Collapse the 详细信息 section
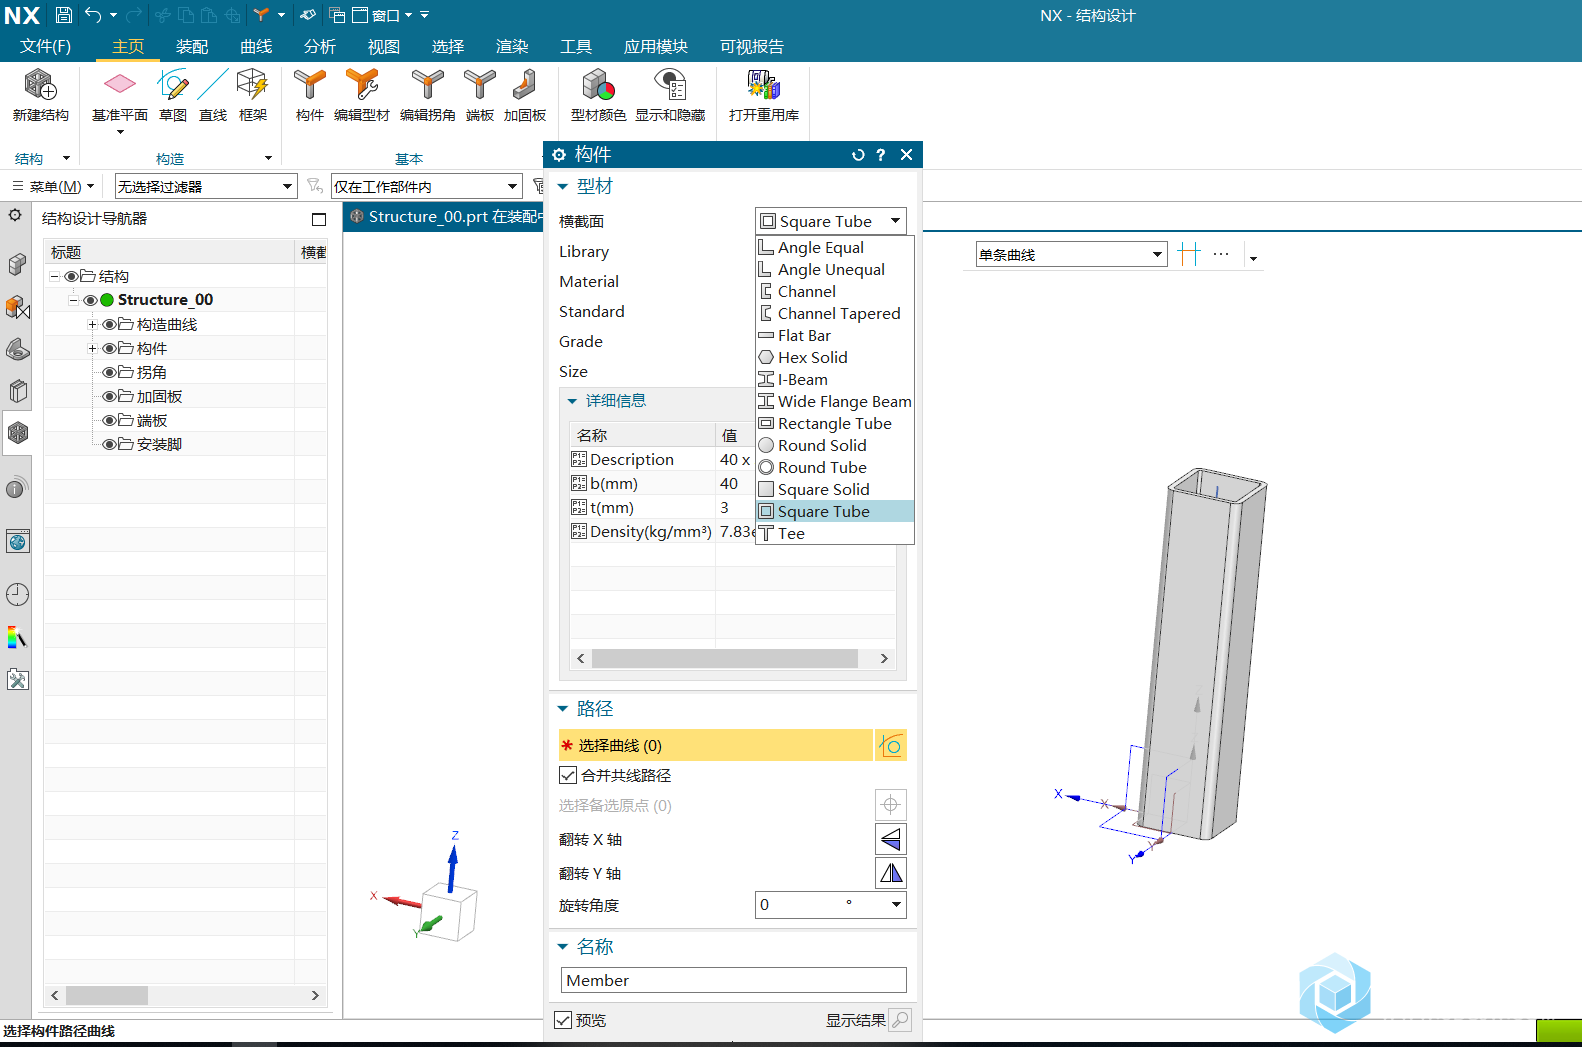The width and height of the screenshot is (1582, 1047). coord(572,401)
